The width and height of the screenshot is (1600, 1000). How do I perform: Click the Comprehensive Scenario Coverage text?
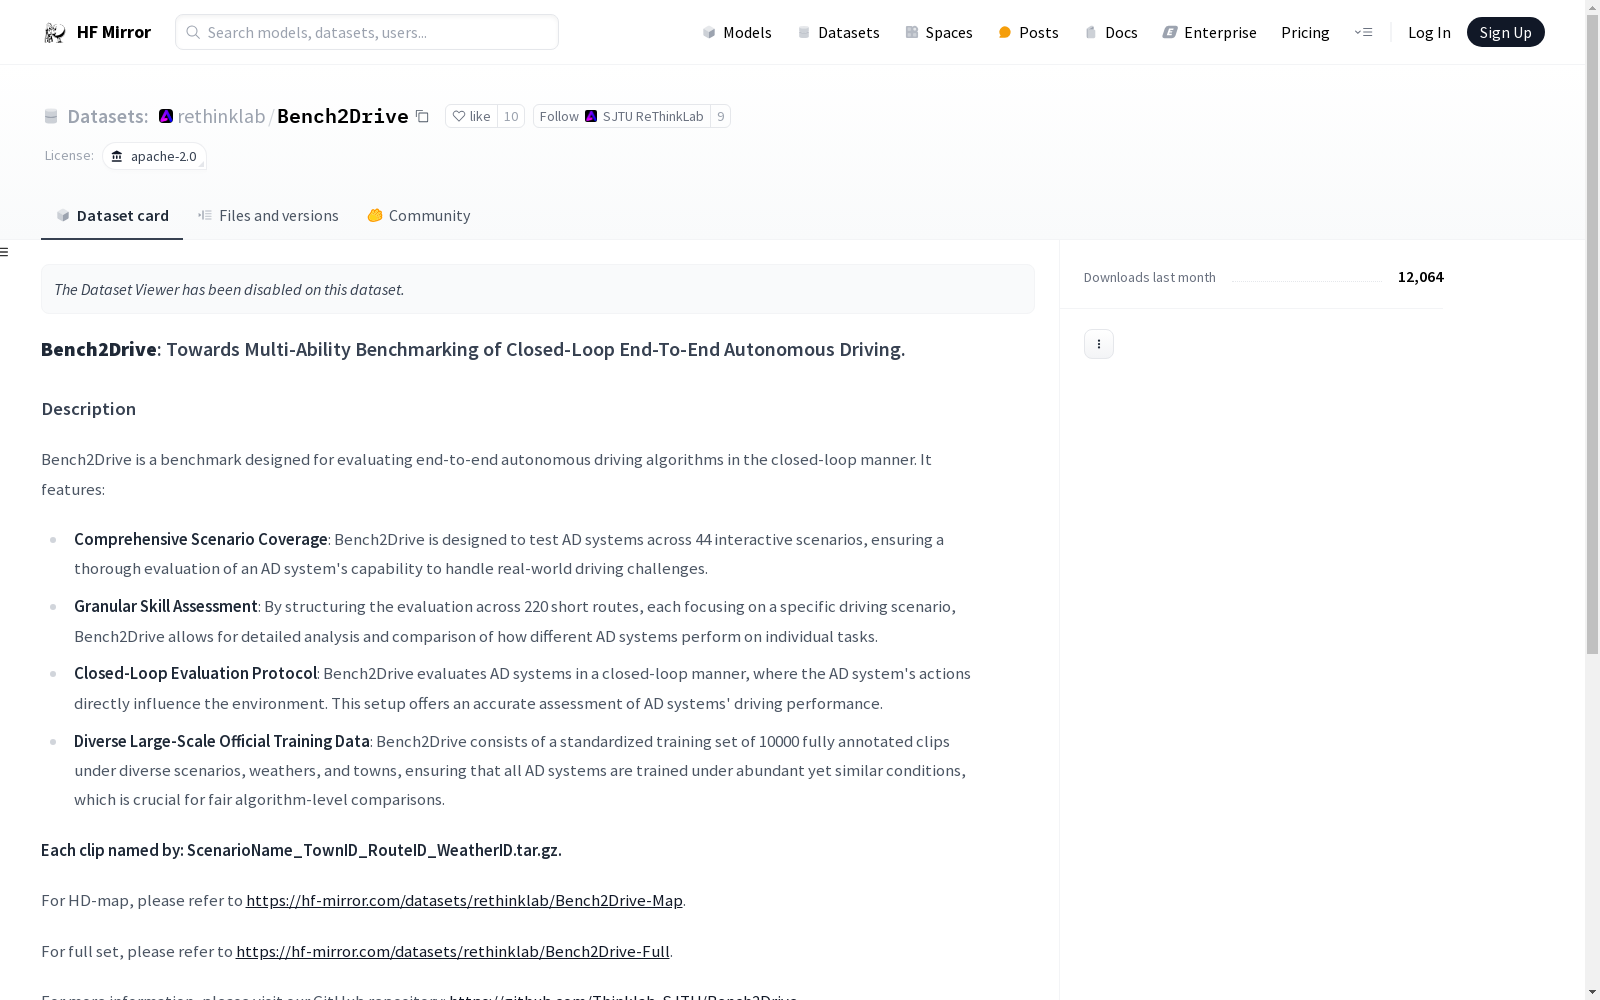(x=201, y=539)
